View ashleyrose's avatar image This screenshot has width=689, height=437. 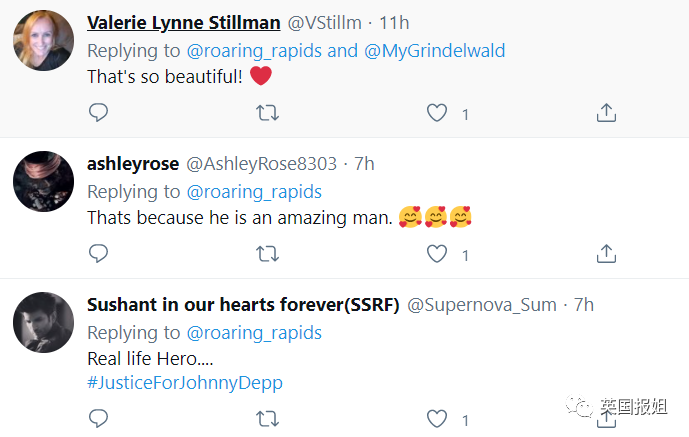[x=41, y=181]
